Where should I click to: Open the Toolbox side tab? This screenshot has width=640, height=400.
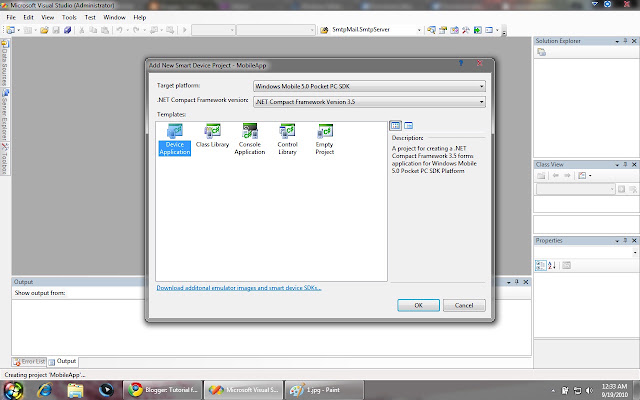pyautogui.click(x=5, y=158)
